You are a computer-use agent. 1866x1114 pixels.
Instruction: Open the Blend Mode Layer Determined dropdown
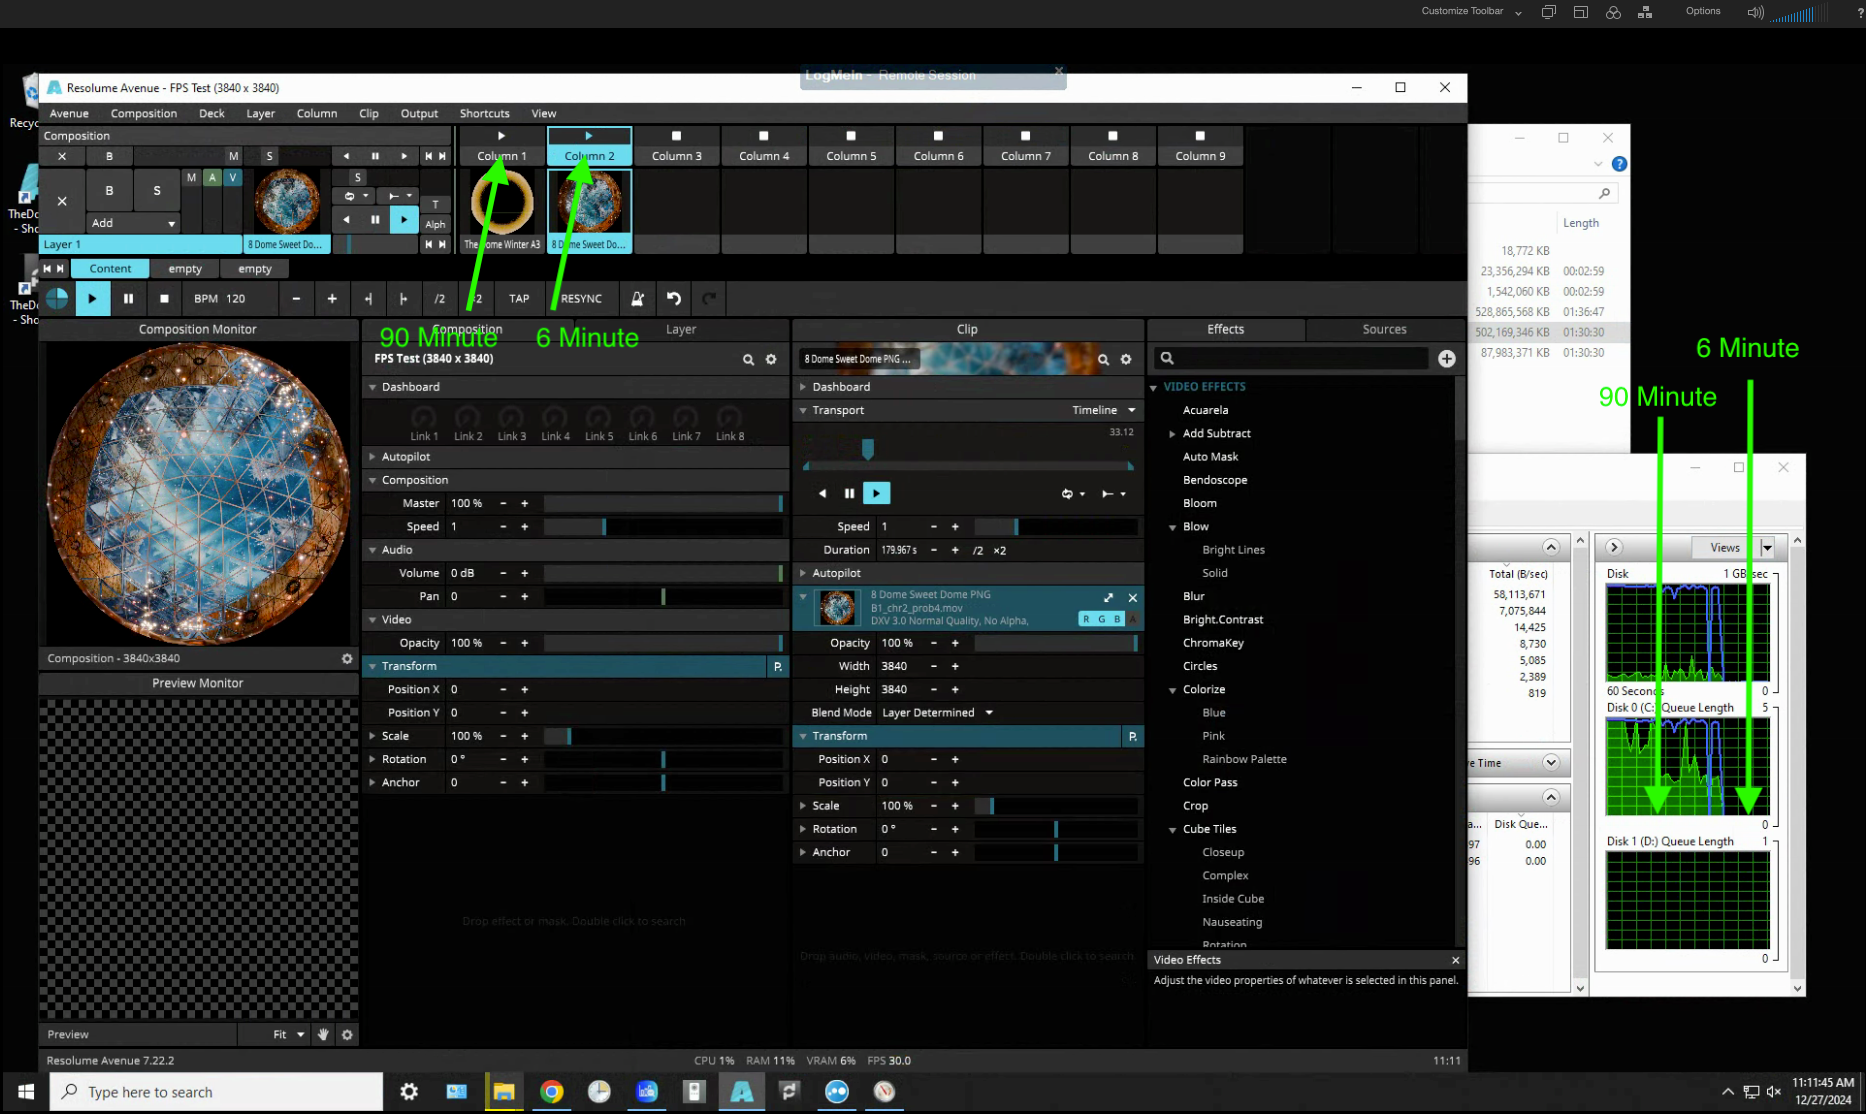937,713
